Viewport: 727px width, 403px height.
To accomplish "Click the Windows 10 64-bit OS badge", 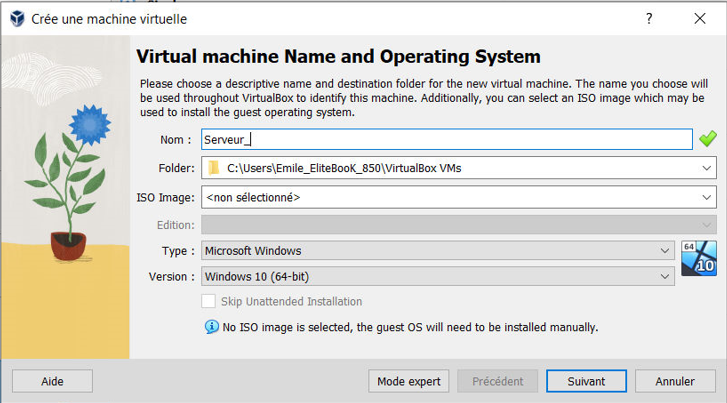I will [697, 258].
